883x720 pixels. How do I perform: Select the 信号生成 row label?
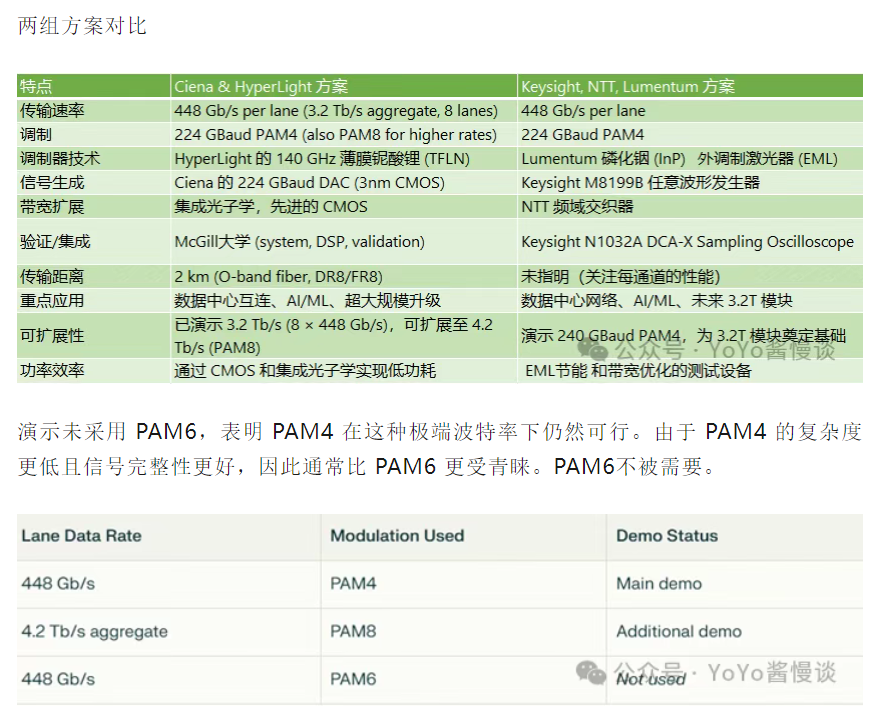click(52, 182)
